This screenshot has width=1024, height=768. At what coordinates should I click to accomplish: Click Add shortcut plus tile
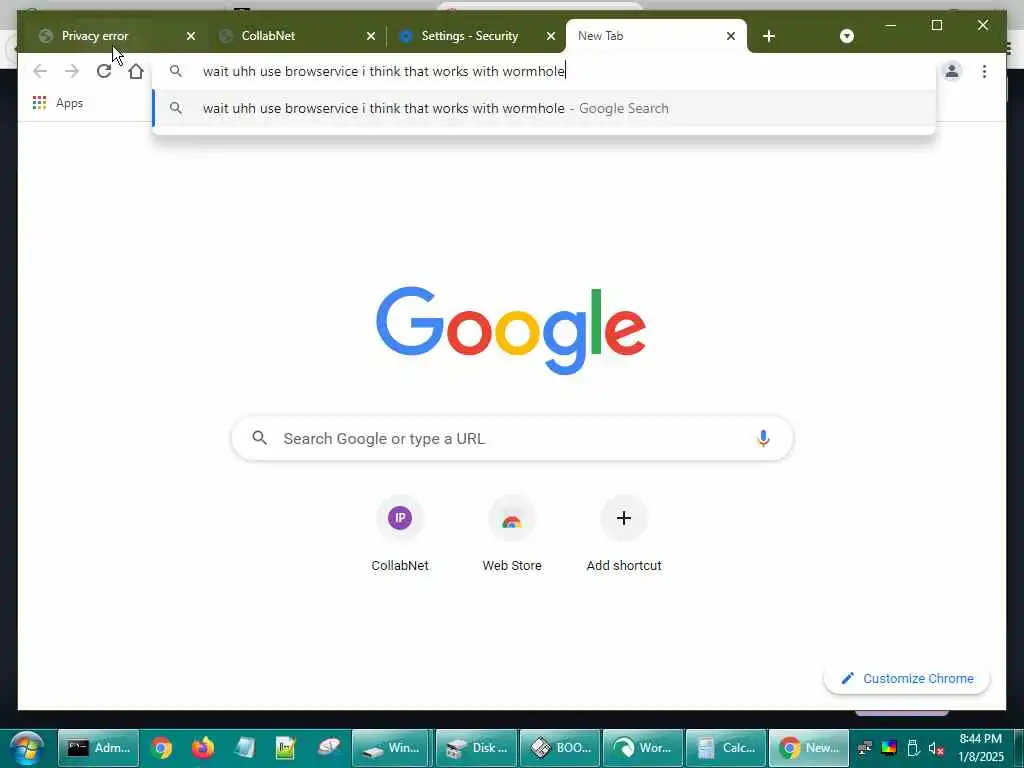coord(624,534)
